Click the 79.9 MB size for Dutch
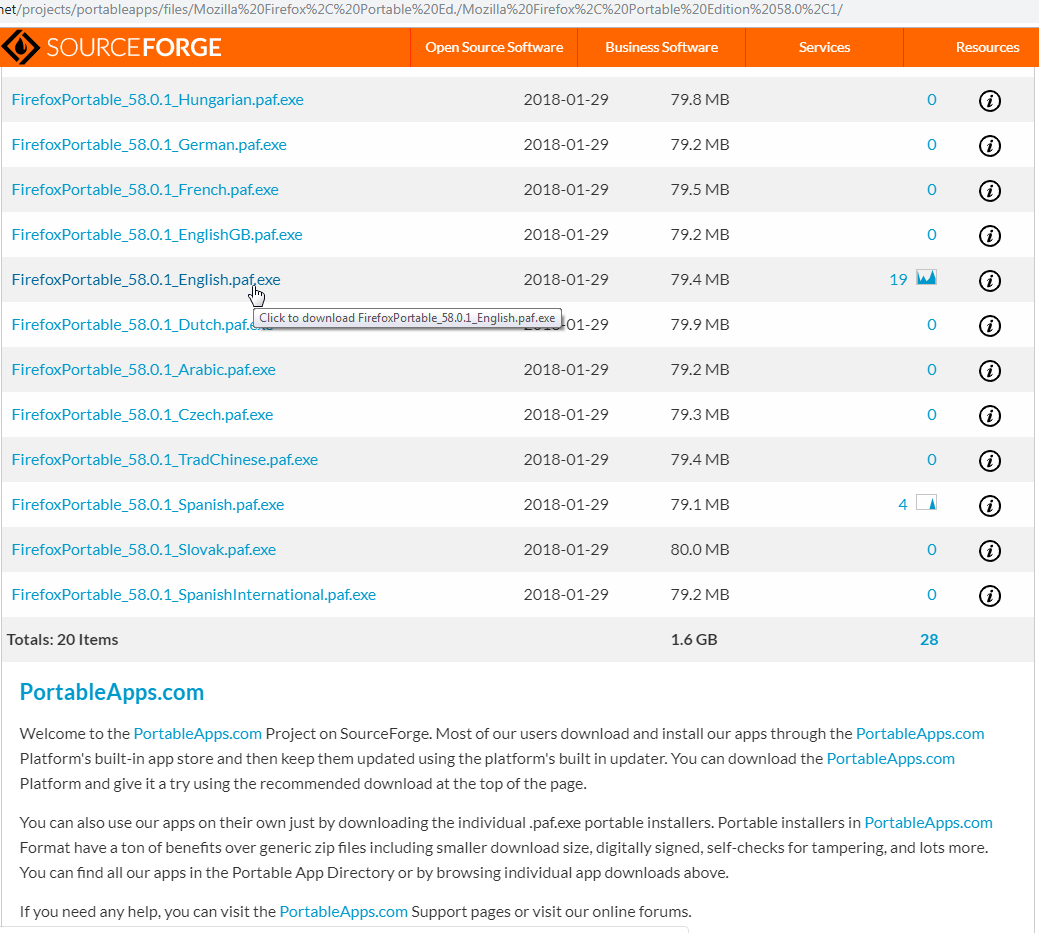This screenshot has height=933, width=1039. tap(700, 325)
